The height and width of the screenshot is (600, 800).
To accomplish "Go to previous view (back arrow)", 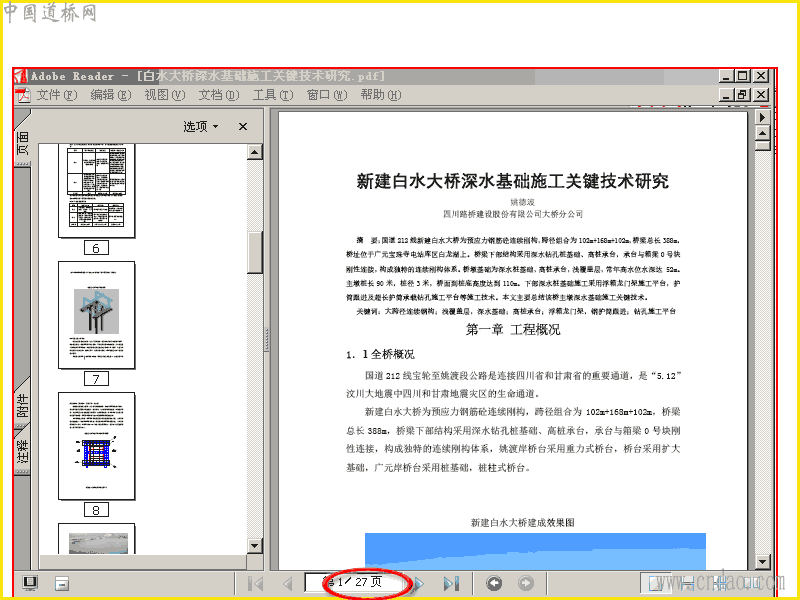I will 493,583.
